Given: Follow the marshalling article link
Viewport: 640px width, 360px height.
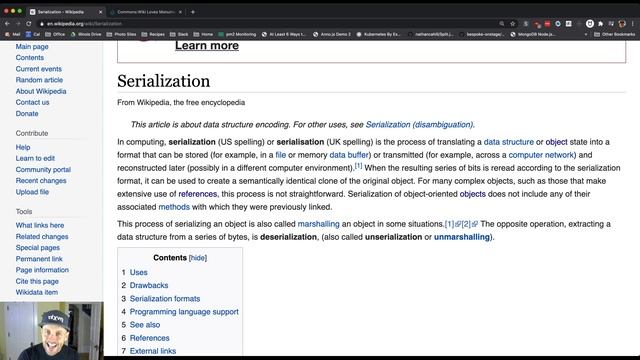Looking at the screenshot, I should point(318,224).
